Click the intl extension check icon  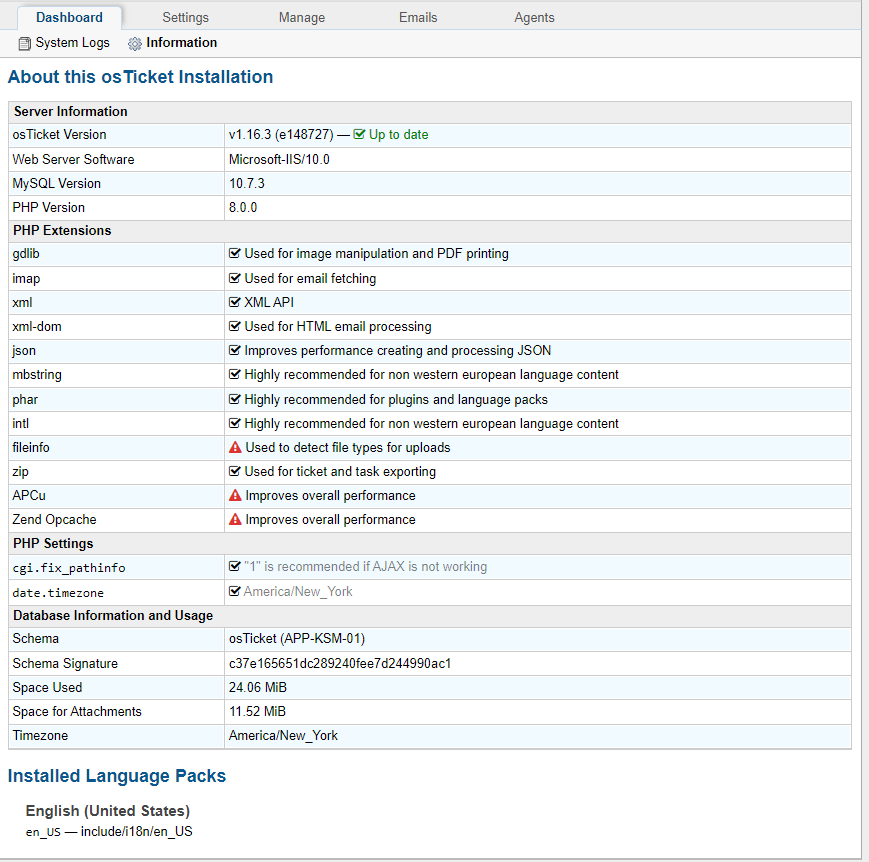coord(235,423)
